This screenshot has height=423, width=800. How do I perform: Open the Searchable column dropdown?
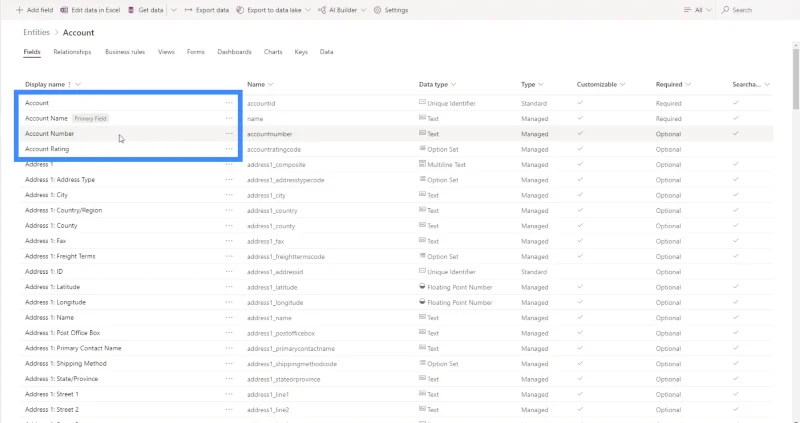pyautogui.click(x=767, y=85)
